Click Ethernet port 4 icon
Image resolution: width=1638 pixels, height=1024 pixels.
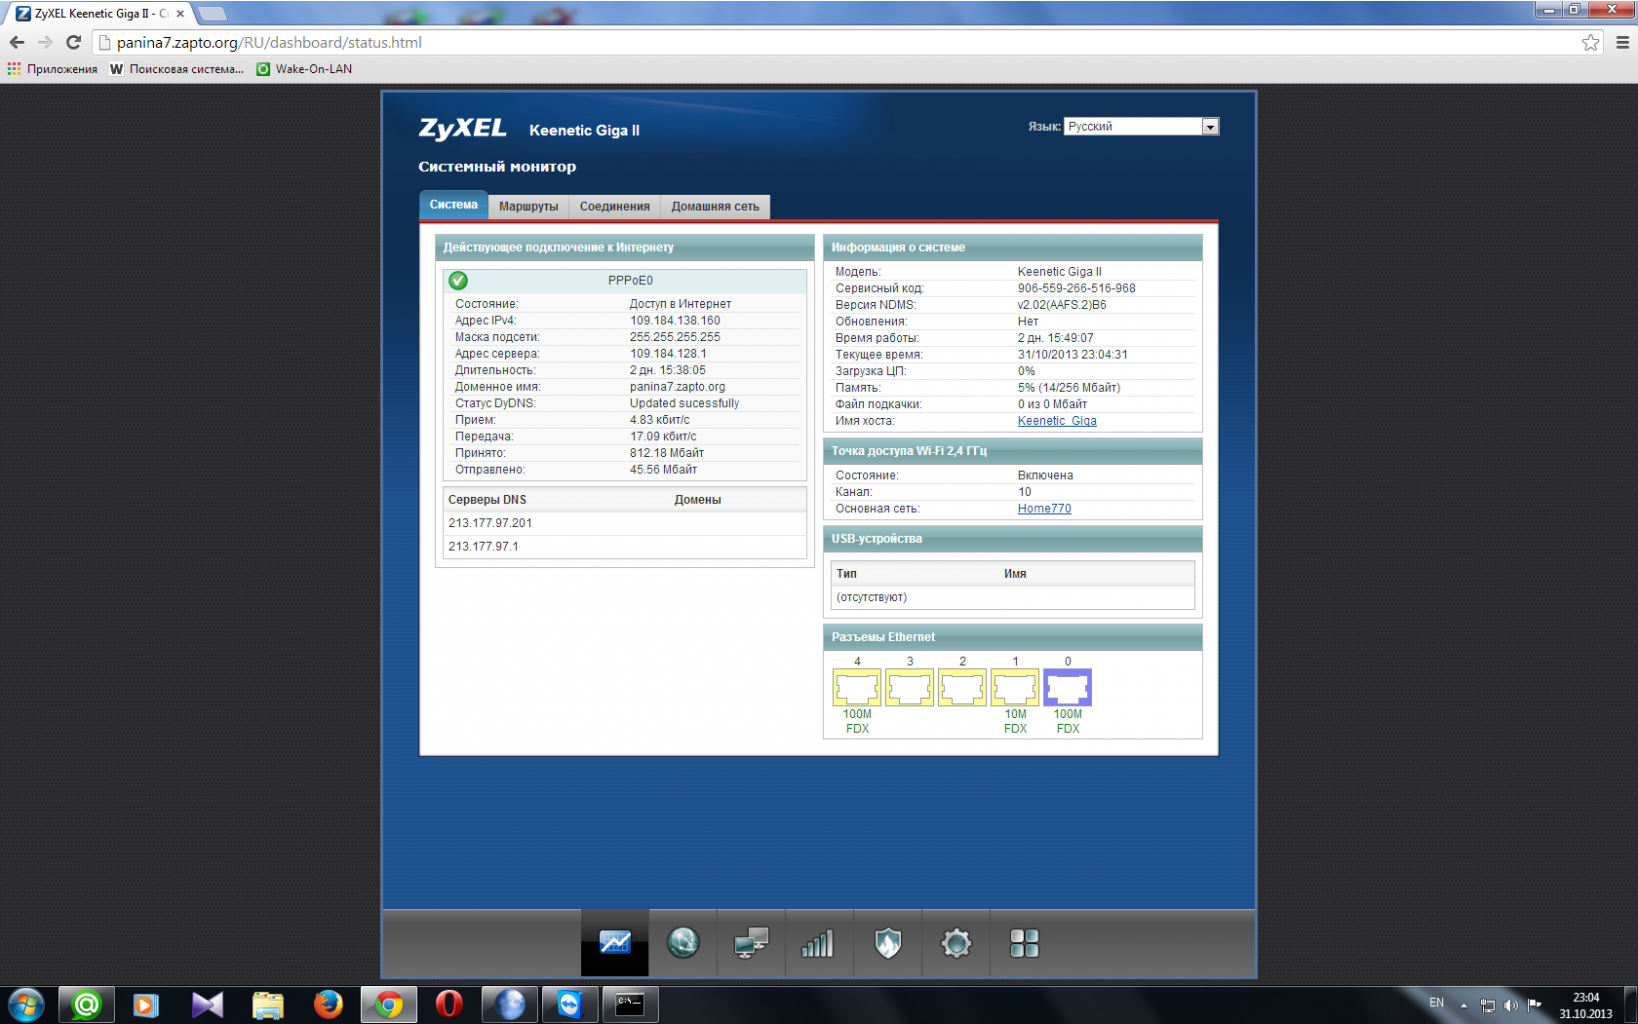(x=857, y=688)
